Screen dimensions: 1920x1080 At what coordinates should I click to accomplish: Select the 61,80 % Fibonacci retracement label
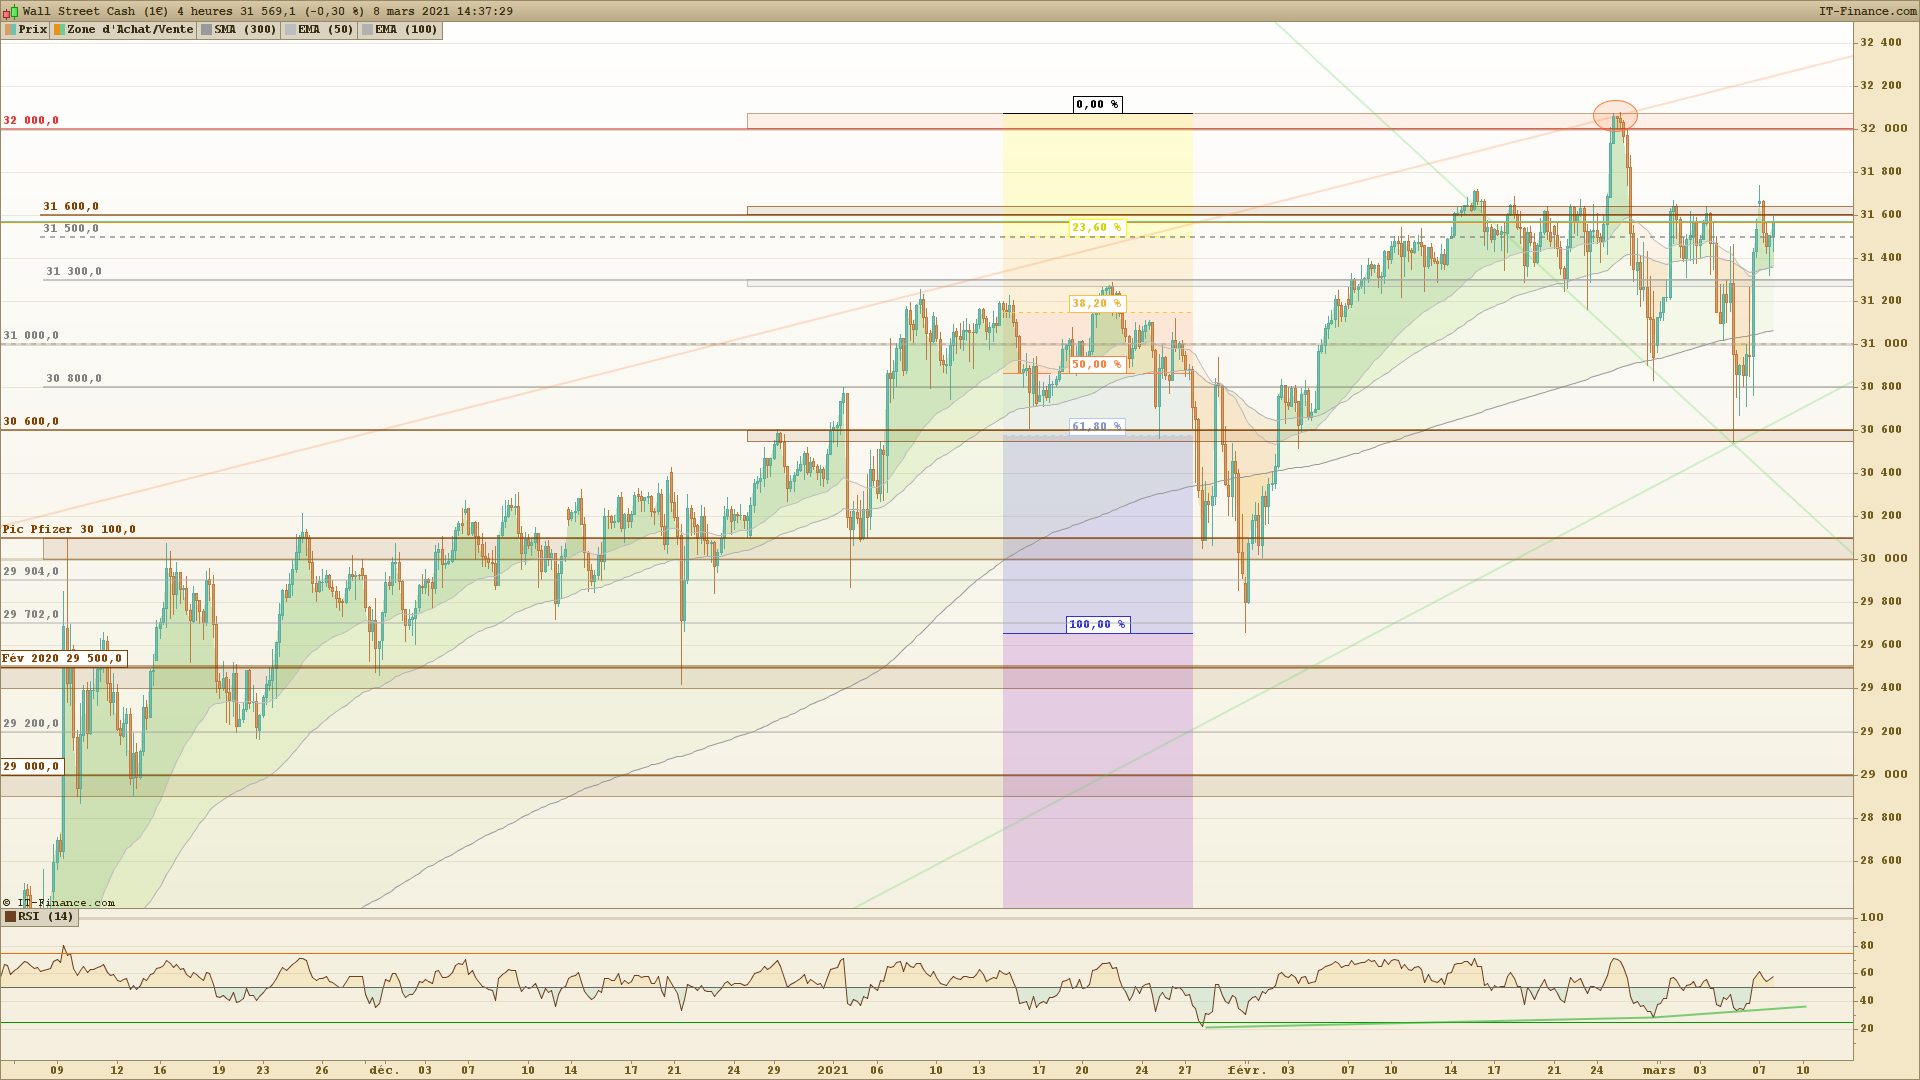point(1097,427)
